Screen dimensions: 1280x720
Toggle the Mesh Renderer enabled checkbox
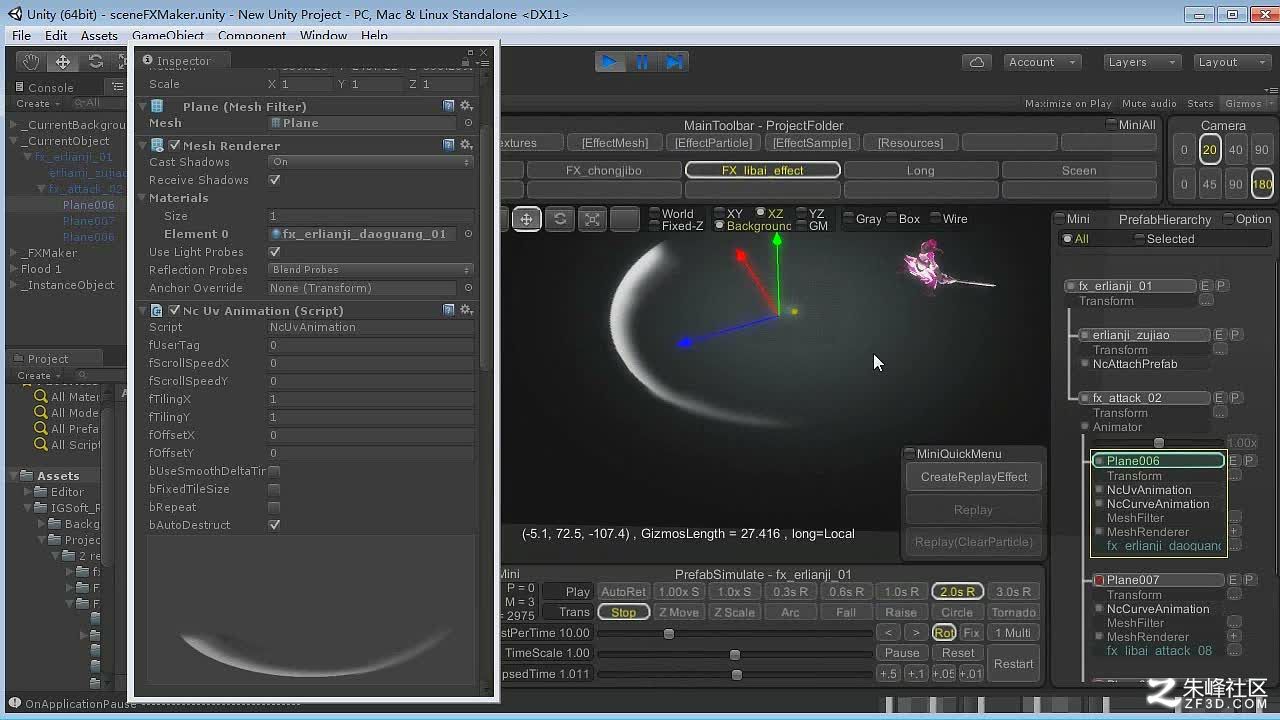pos(174,145)
